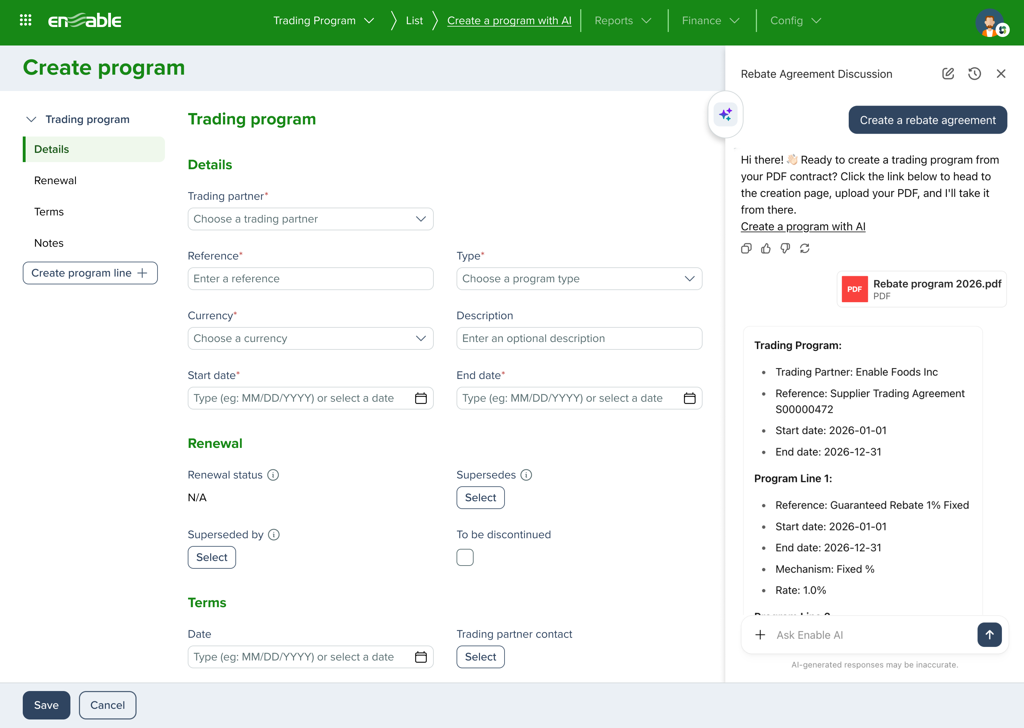Click the Reference input field
Viewport: 1024px width, 728px height.
(x=310, y=279)
